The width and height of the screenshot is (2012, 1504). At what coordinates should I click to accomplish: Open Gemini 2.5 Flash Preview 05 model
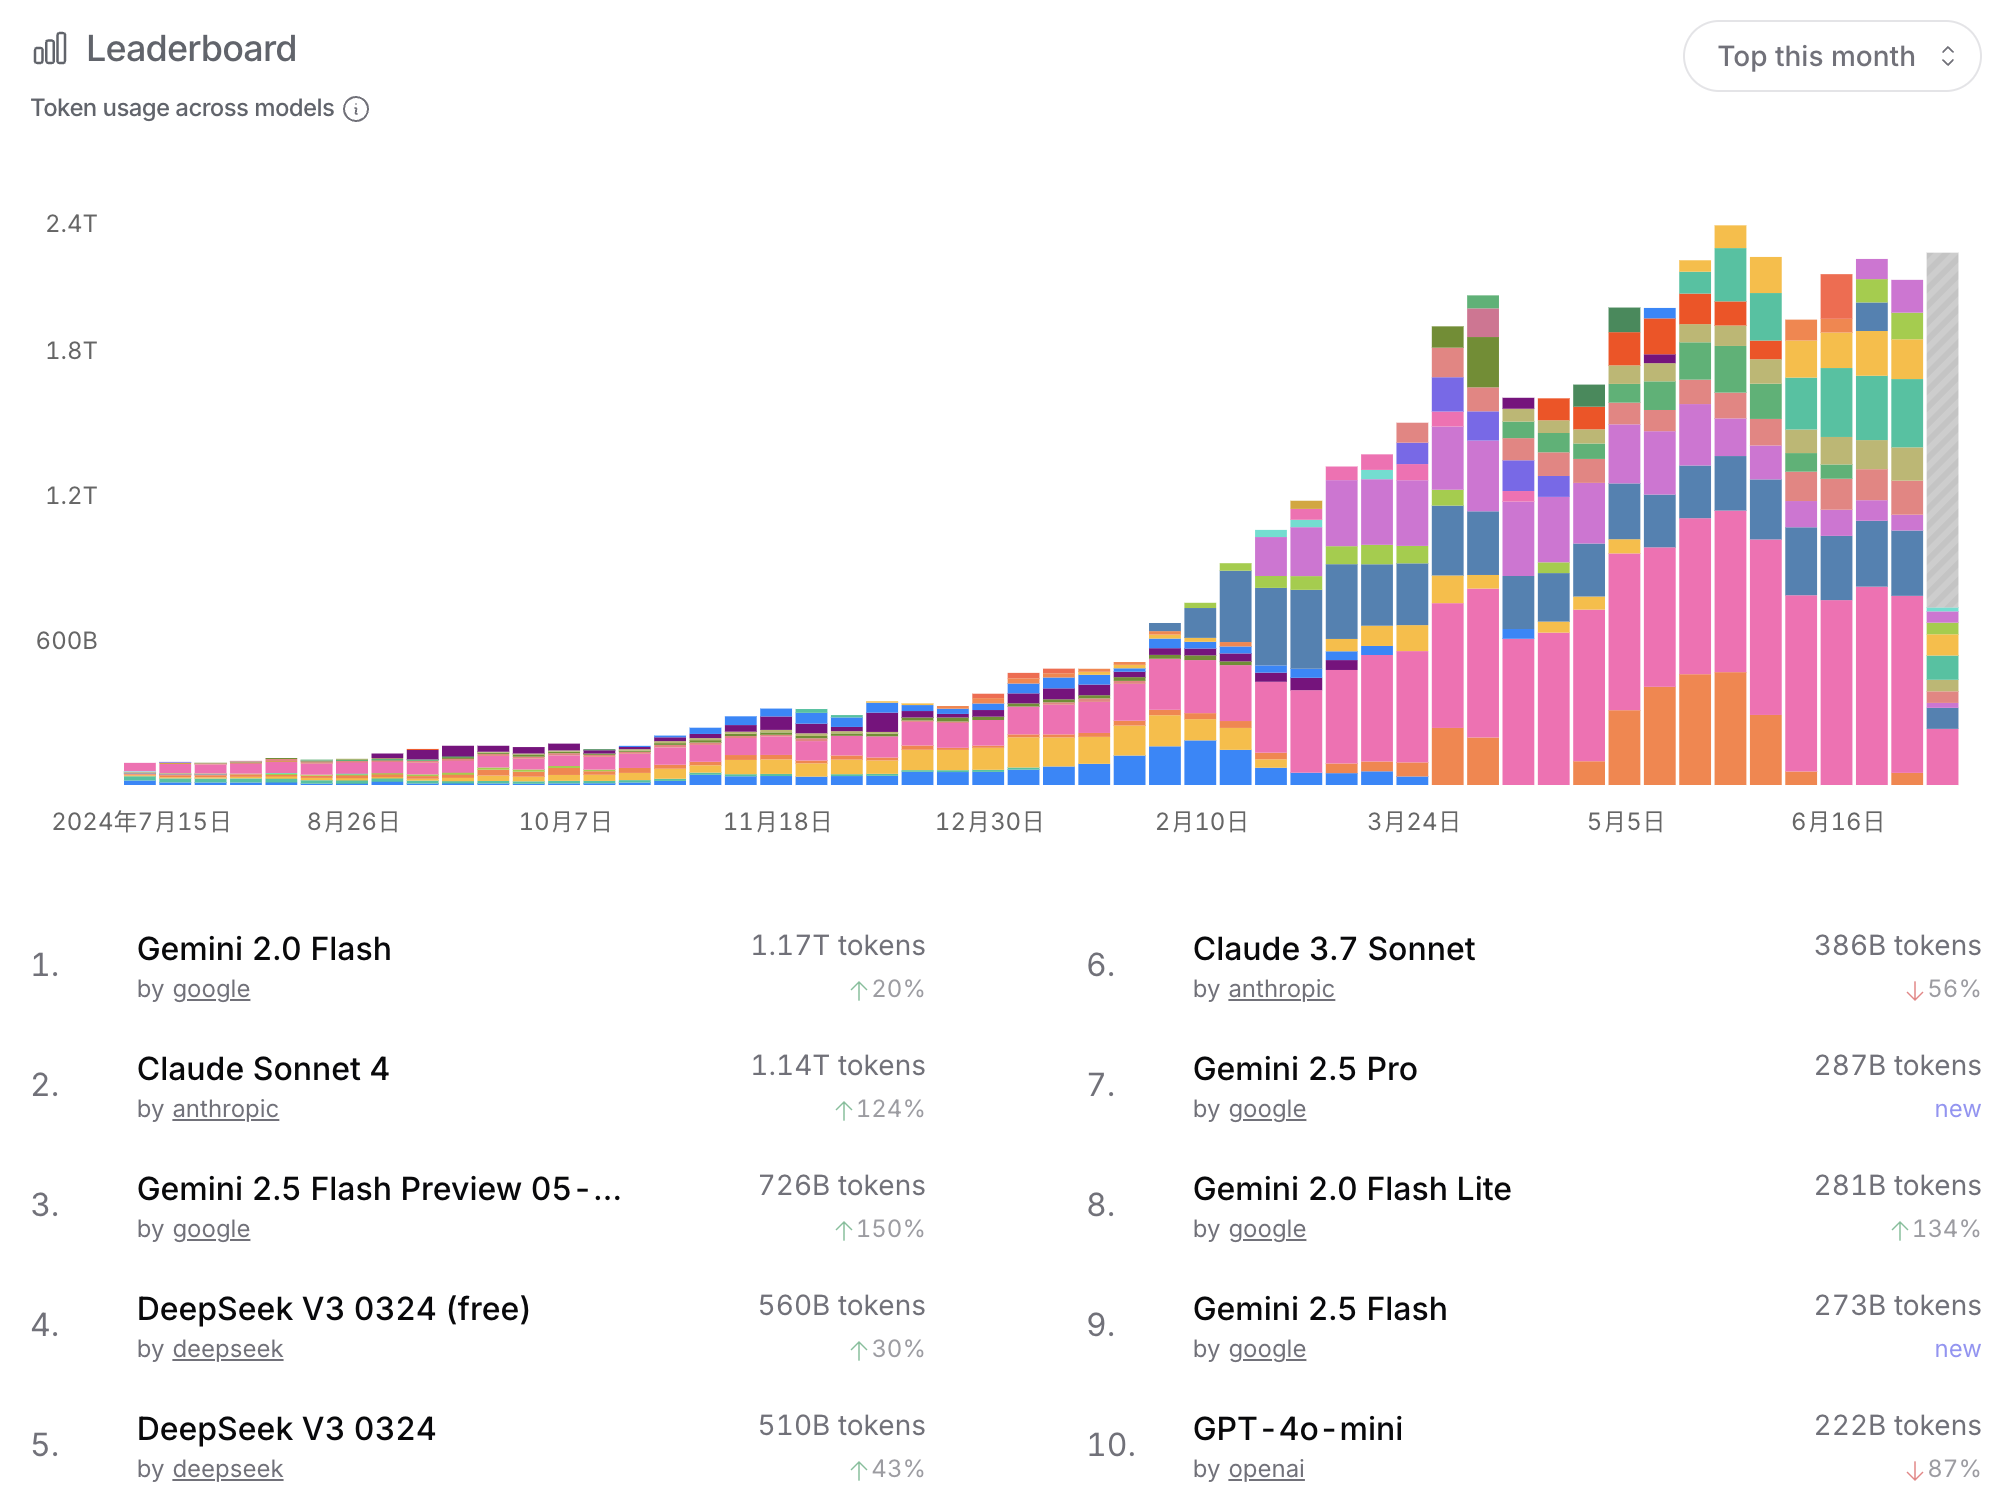[x=379, y=1188]
